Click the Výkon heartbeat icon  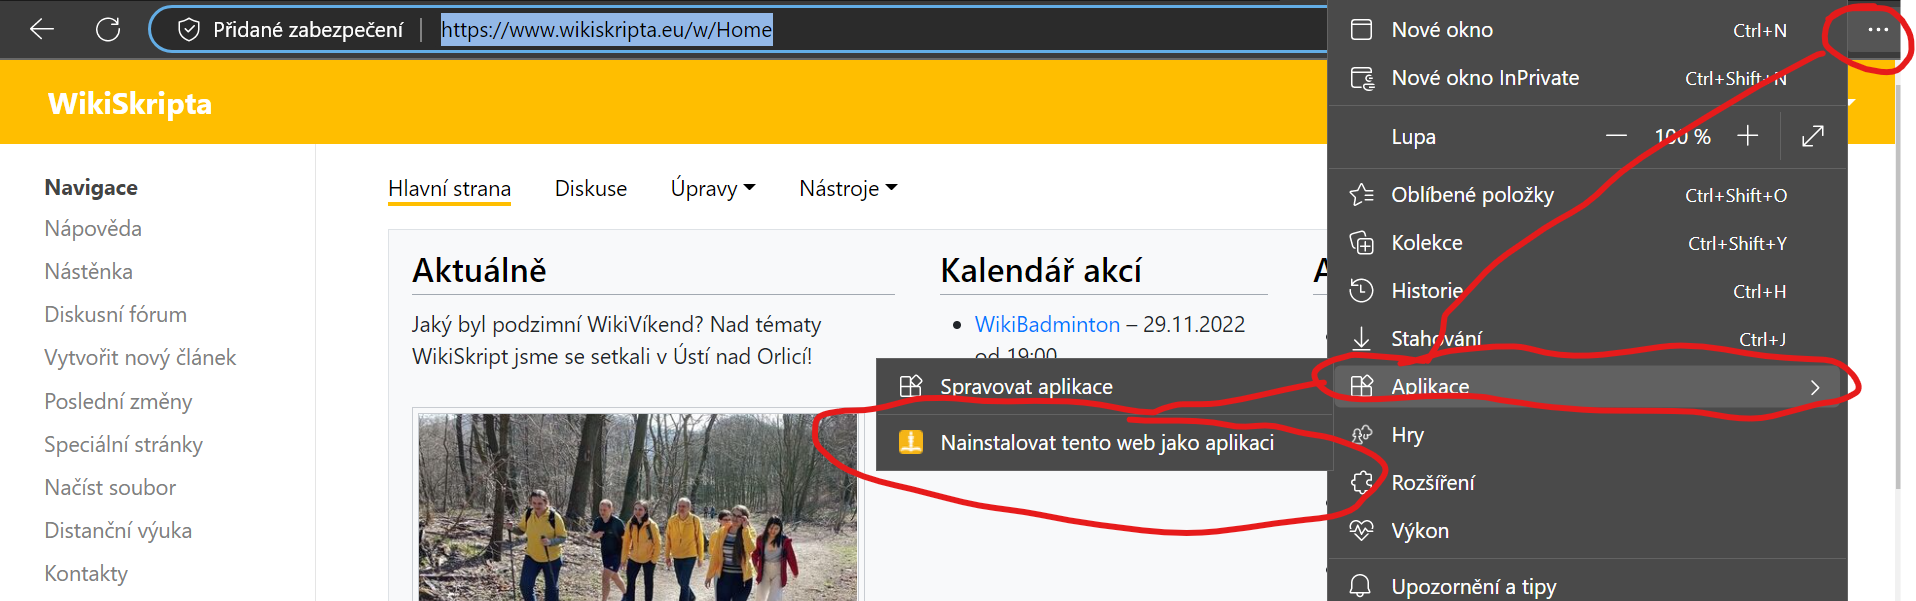click(1361, 531)
